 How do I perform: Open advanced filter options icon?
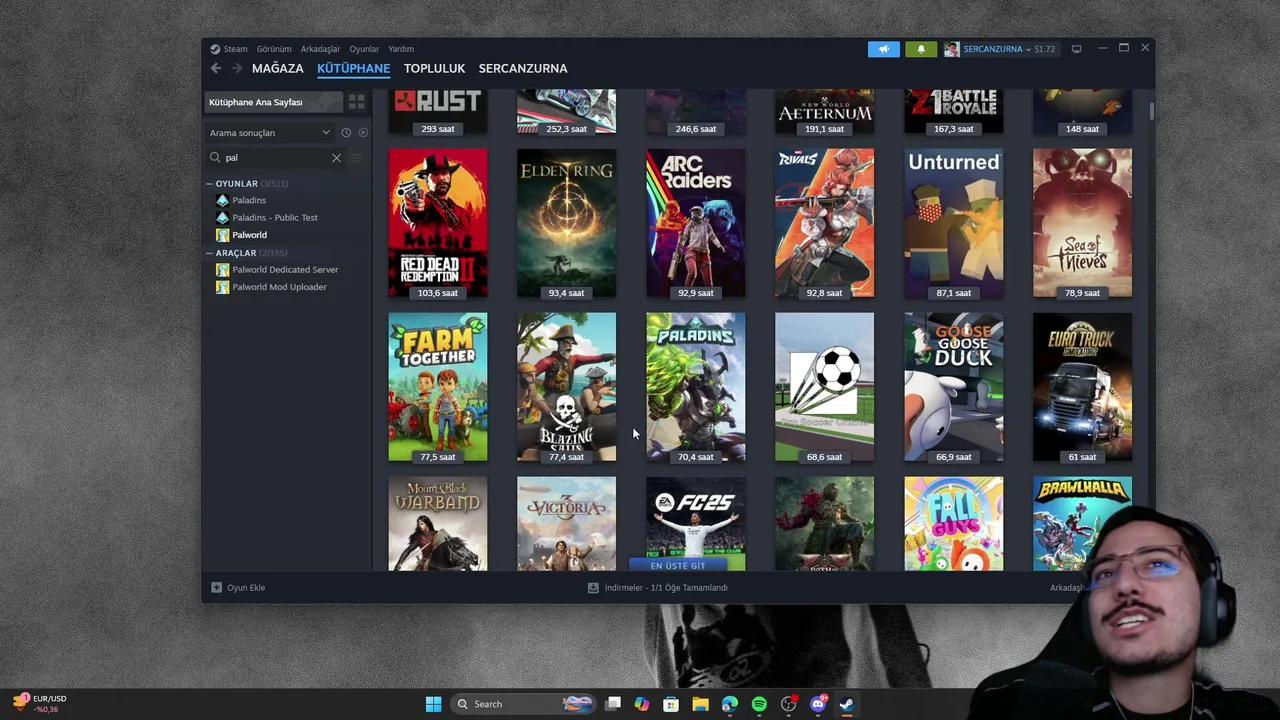[357, 158]
